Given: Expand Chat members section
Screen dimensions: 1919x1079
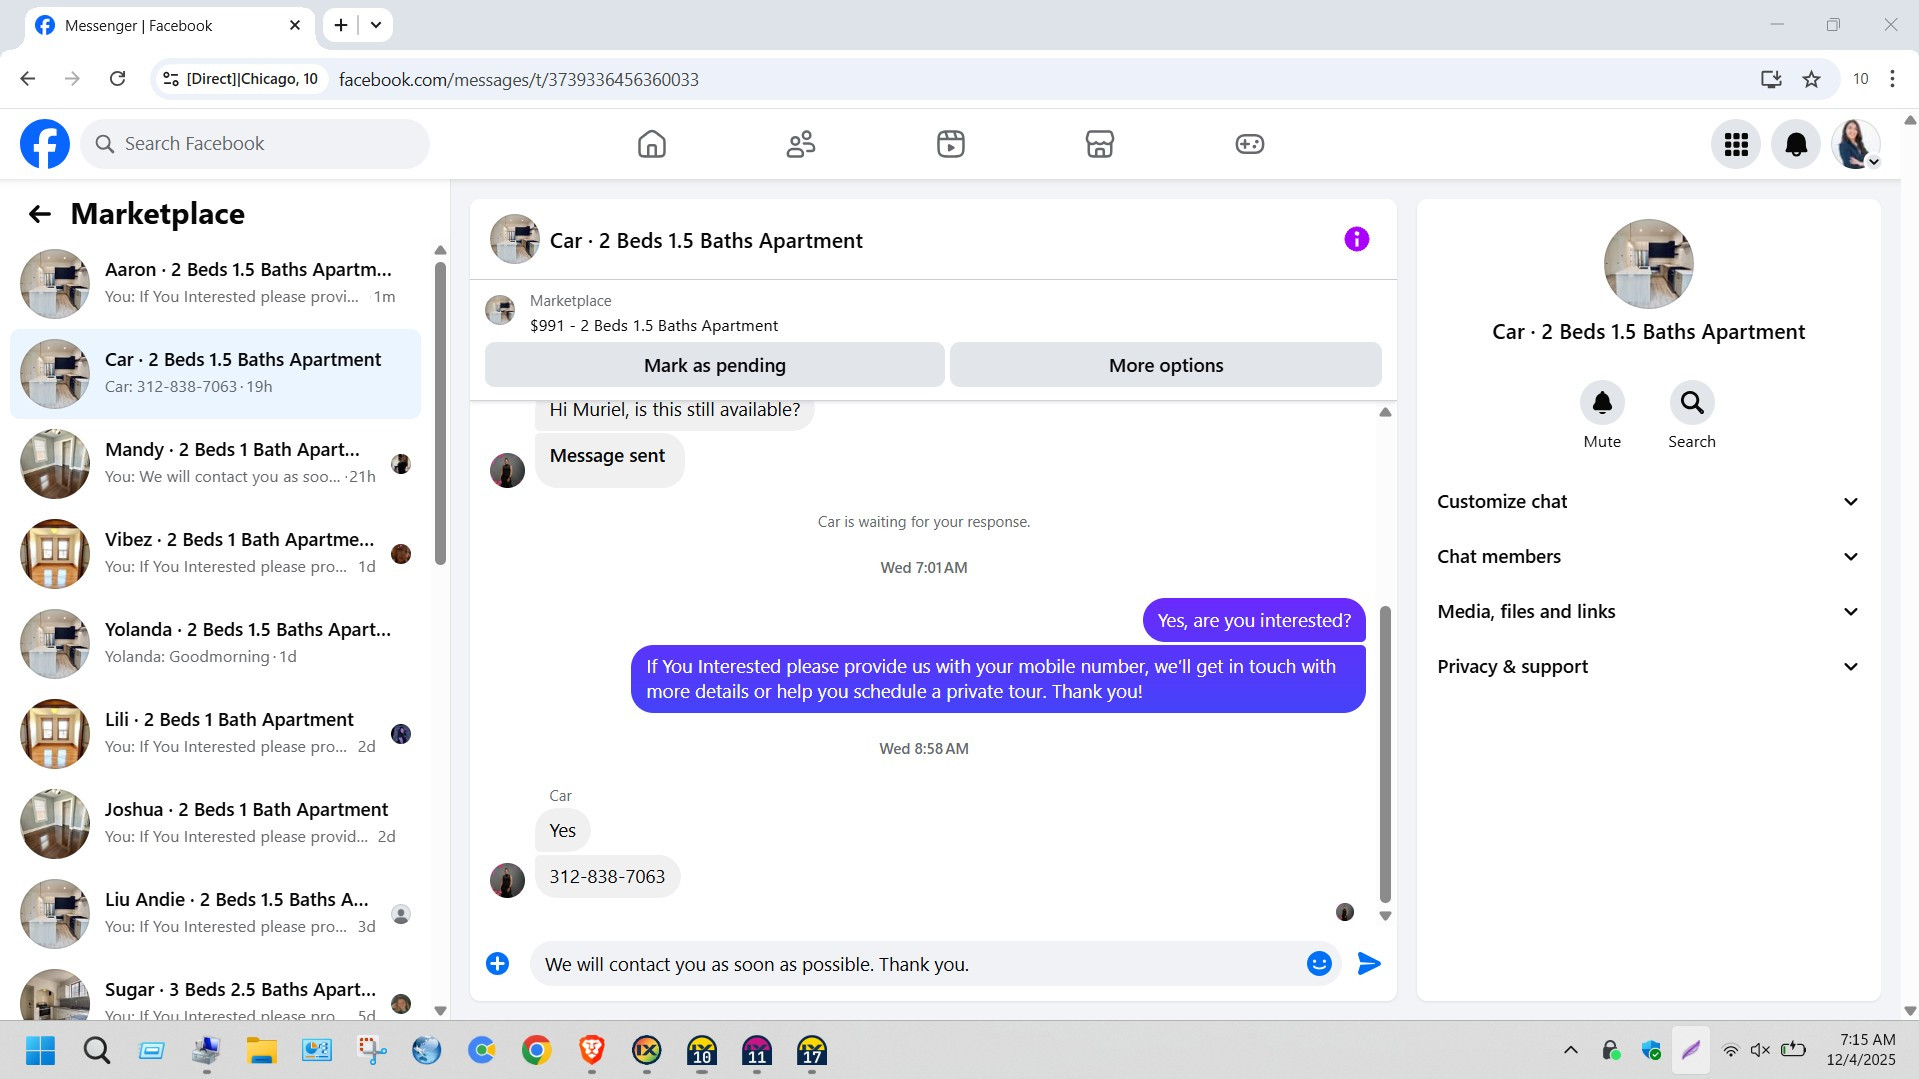Looking at the screenshot, I should [x=1648, y=557].
